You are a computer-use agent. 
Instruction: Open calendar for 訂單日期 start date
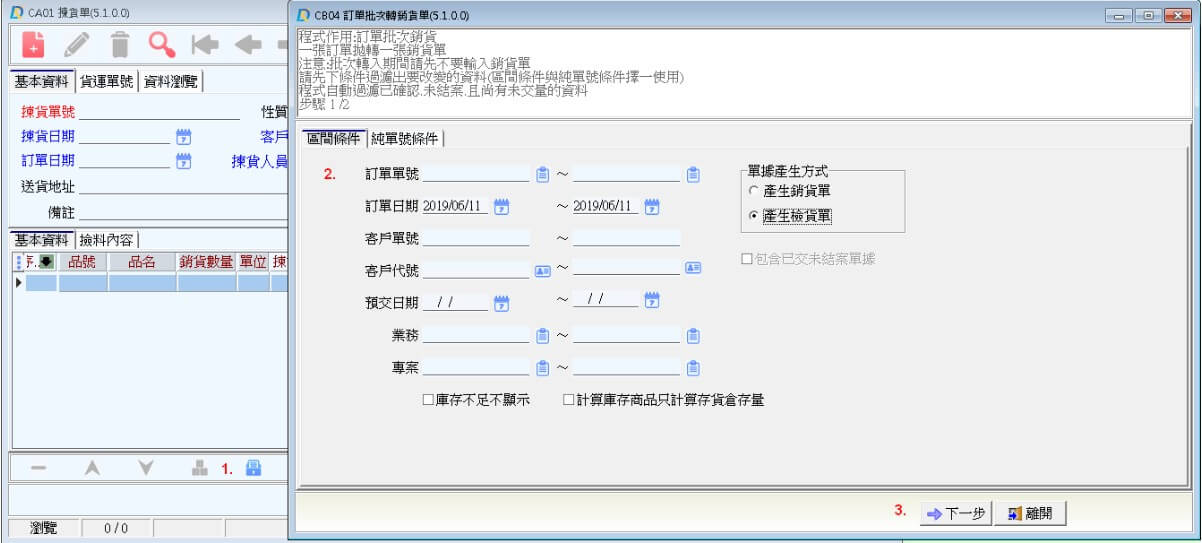[502, 207]
